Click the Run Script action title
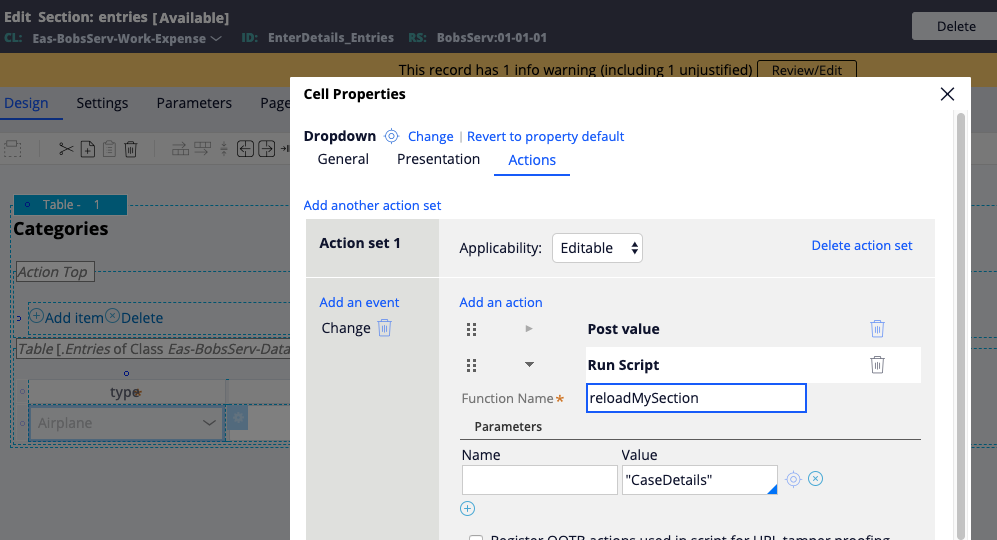997x540 pixels. click(x=623, y=365)
